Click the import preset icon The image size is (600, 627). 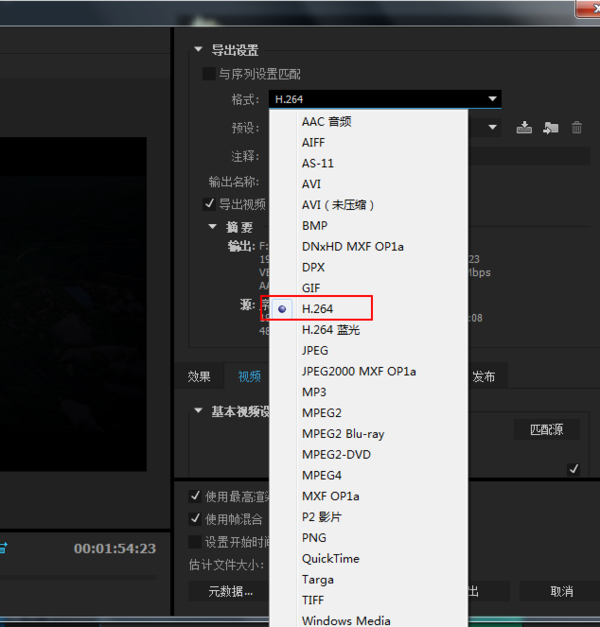coord(550,128)
